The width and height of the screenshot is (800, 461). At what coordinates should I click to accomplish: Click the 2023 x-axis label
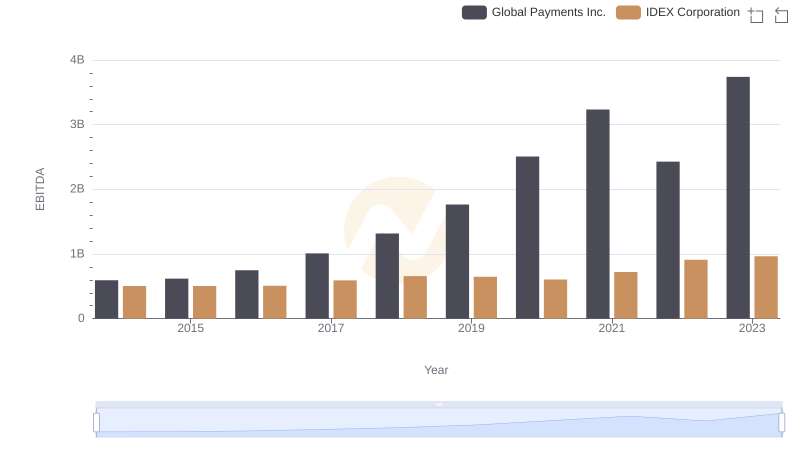[752, 328]
